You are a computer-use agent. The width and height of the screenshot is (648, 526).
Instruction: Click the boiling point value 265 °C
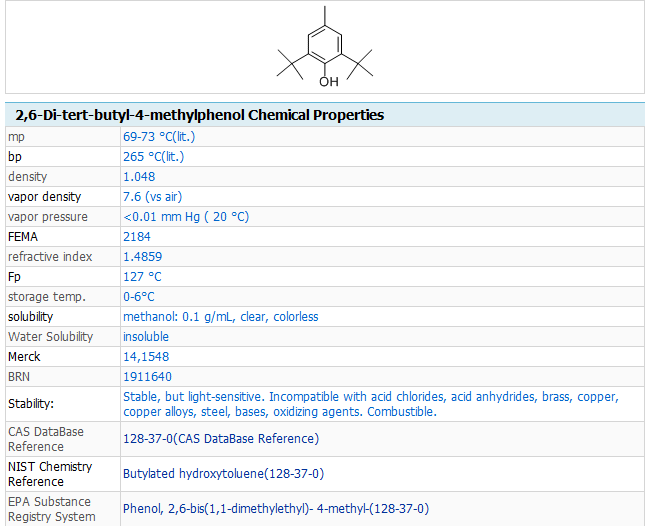(153, 156)
